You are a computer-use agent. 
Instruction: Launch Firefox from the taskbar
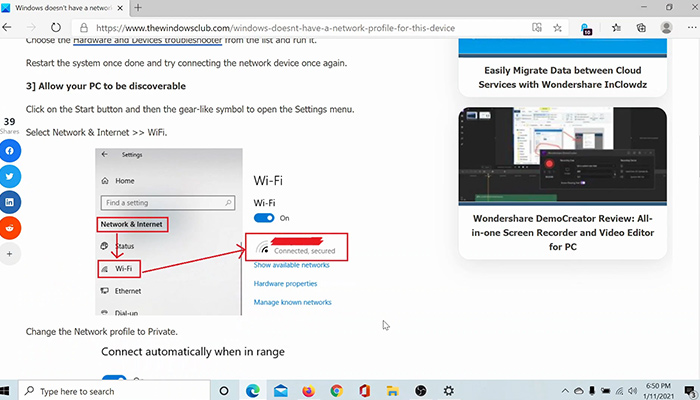tap(308, 391)
